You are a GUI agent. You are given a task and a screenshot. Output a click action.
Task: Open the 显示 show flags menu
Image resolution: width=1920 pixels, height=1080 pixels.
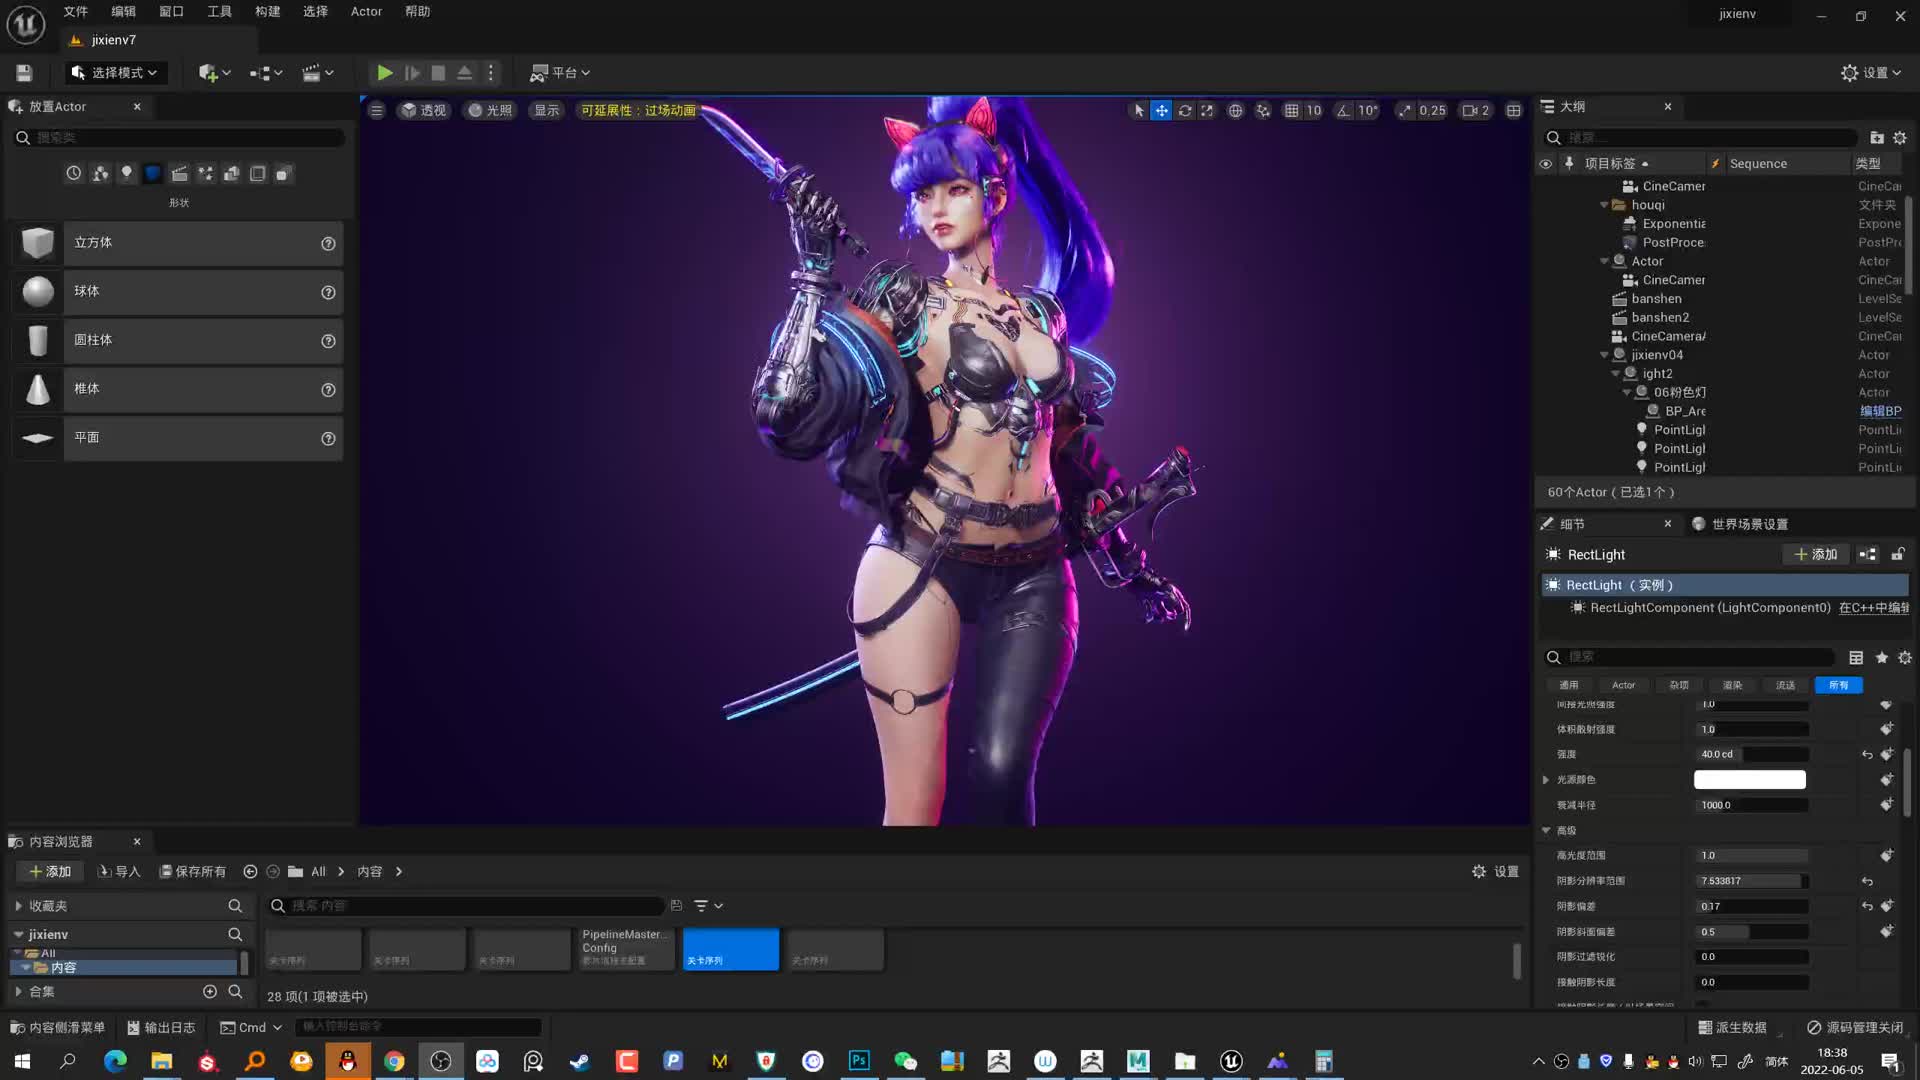click(547, 111)
